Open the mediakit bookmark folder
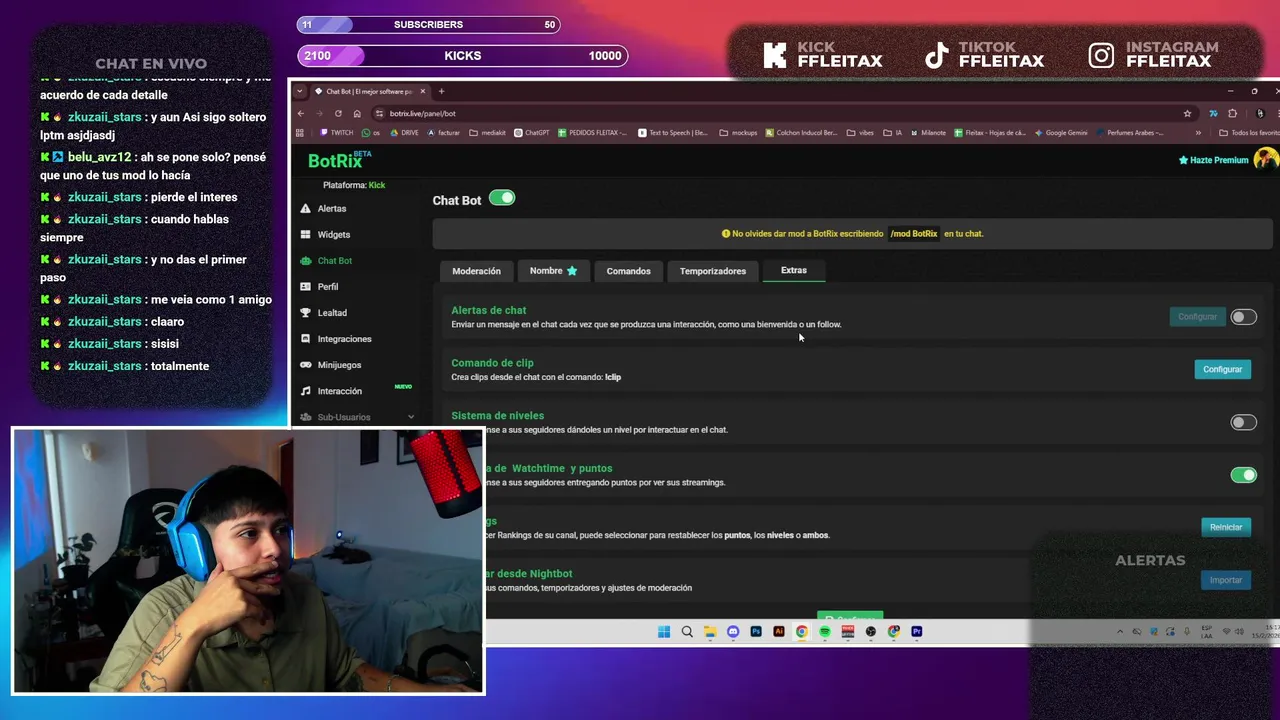1280x720 pixels. tap(488, 132)
